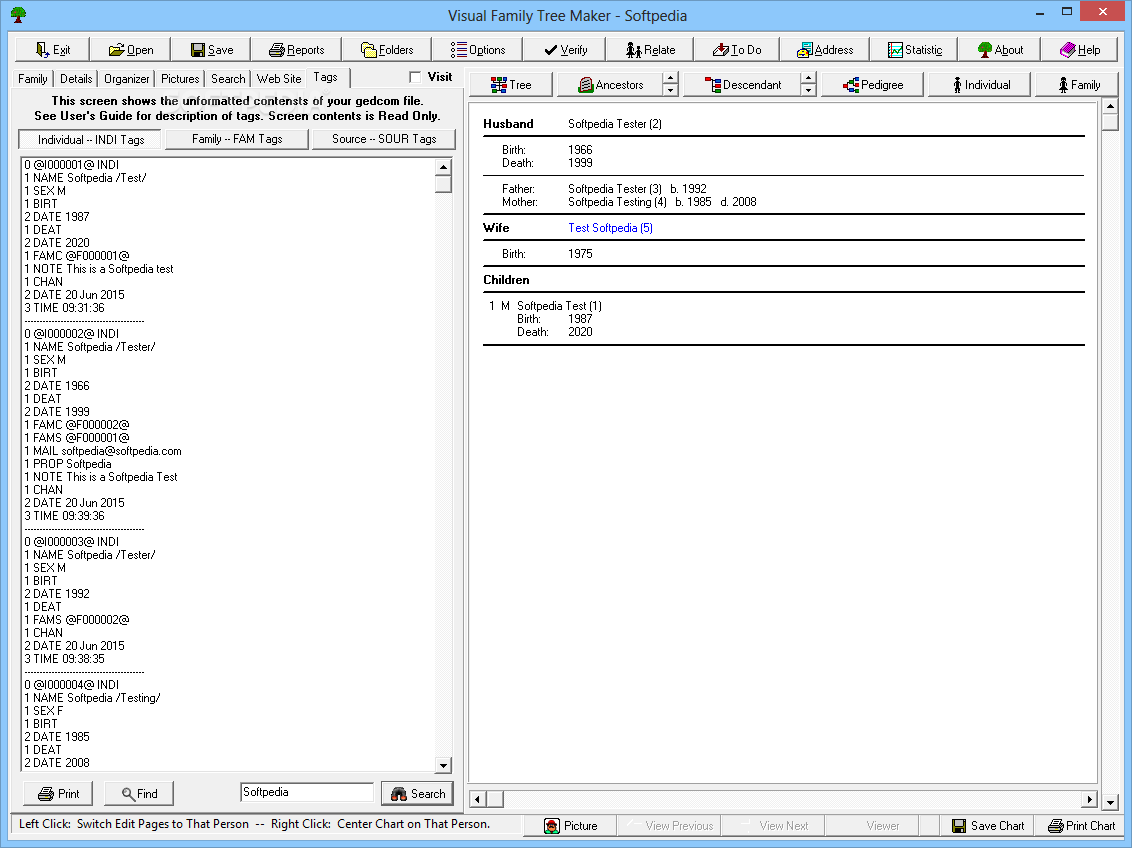1132x848 pixels.
Task: Run Verify from the toolbar
Action: click(565, 50)
